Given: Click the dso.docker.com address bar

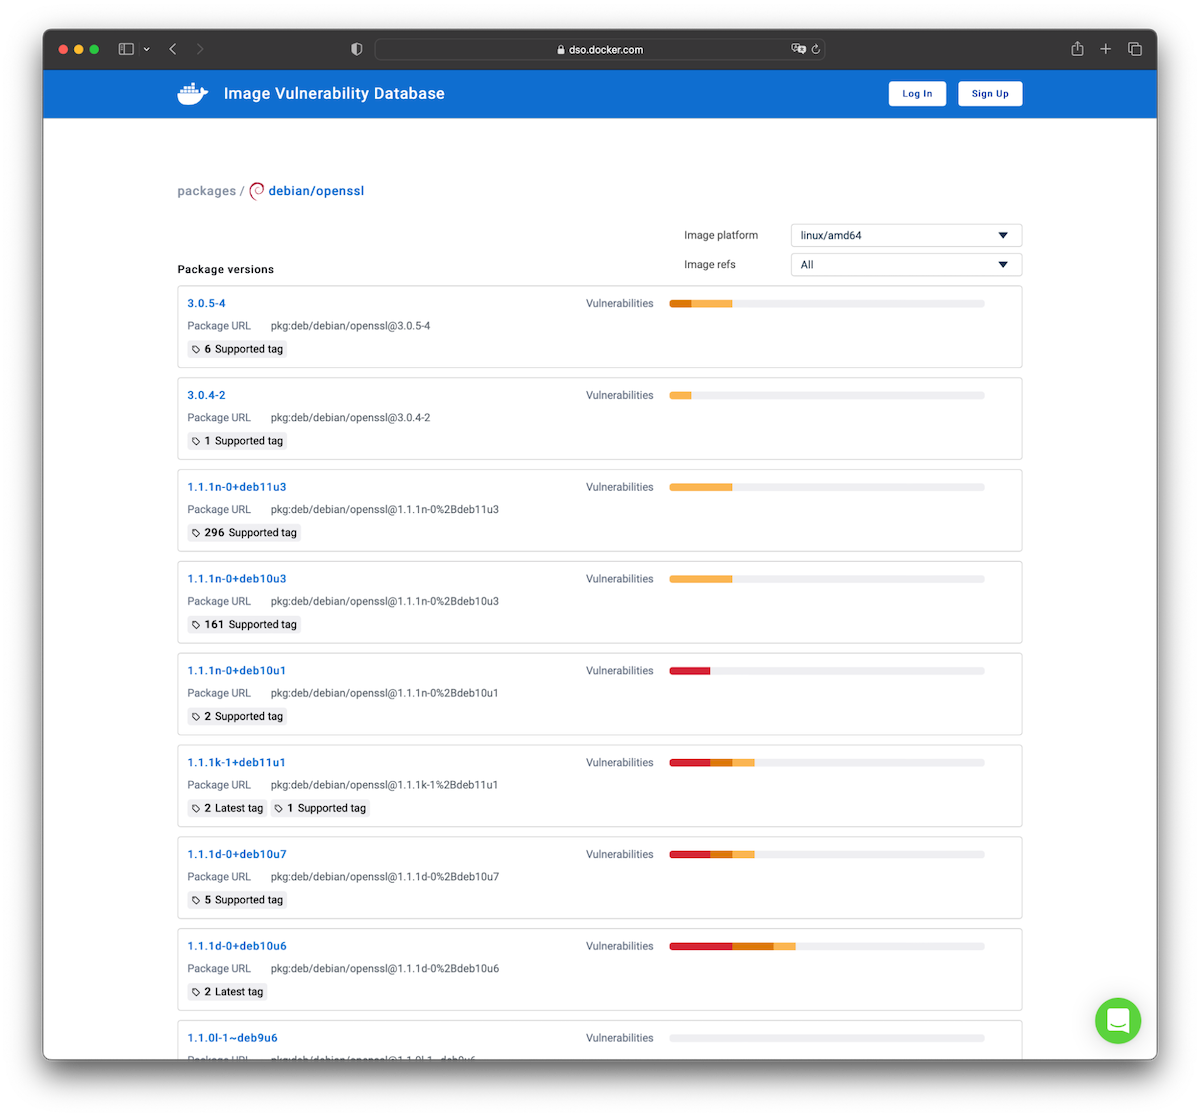Looking at the screenshot, I should point(600,49).
